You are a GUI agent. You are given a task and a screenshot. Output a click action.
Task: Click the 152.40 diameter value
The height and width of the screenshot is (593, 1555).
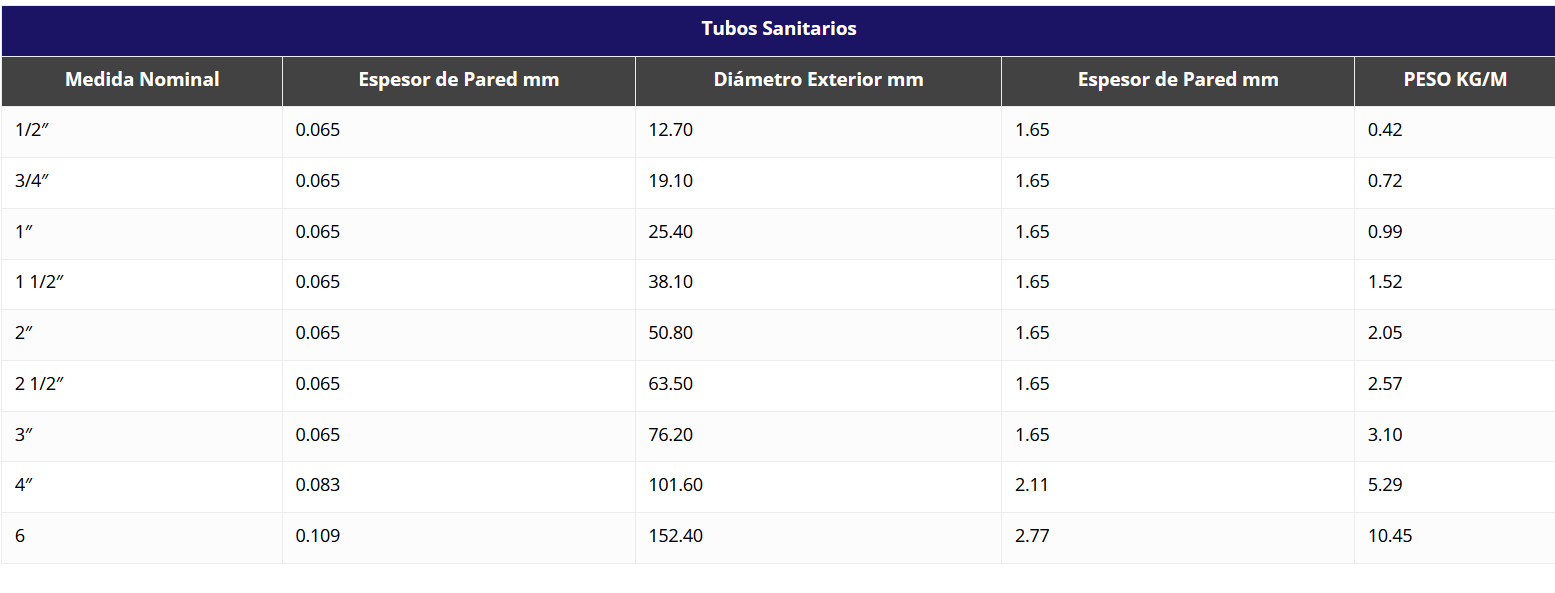click(675, 536)
